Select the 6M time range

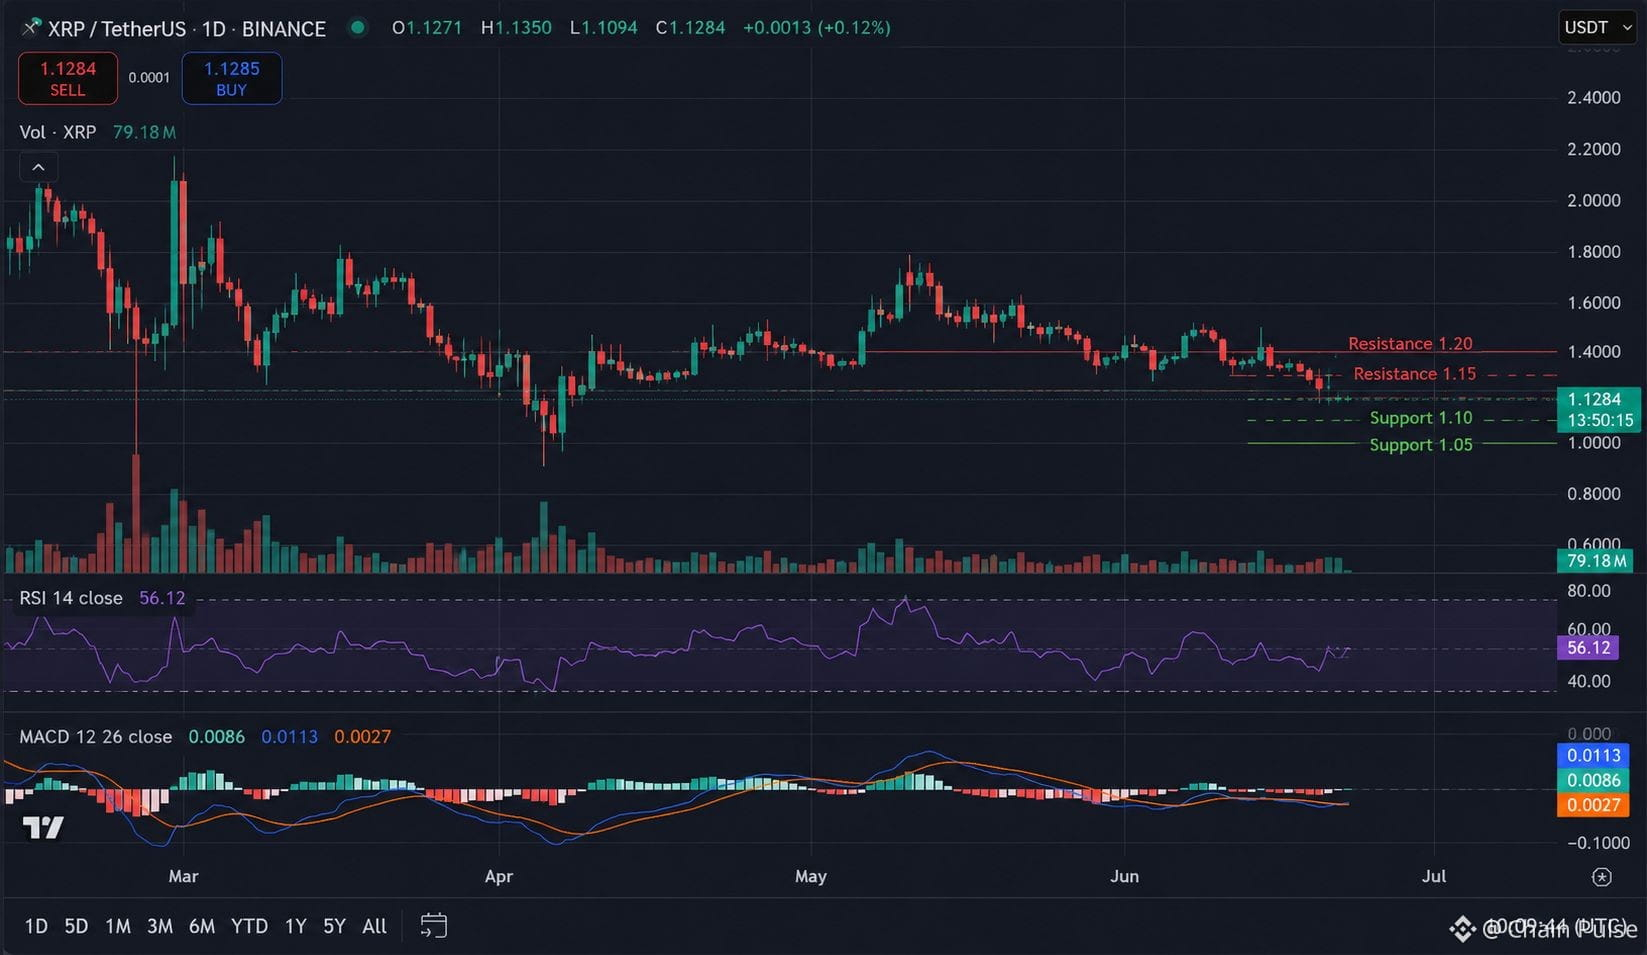coord(202,926)
